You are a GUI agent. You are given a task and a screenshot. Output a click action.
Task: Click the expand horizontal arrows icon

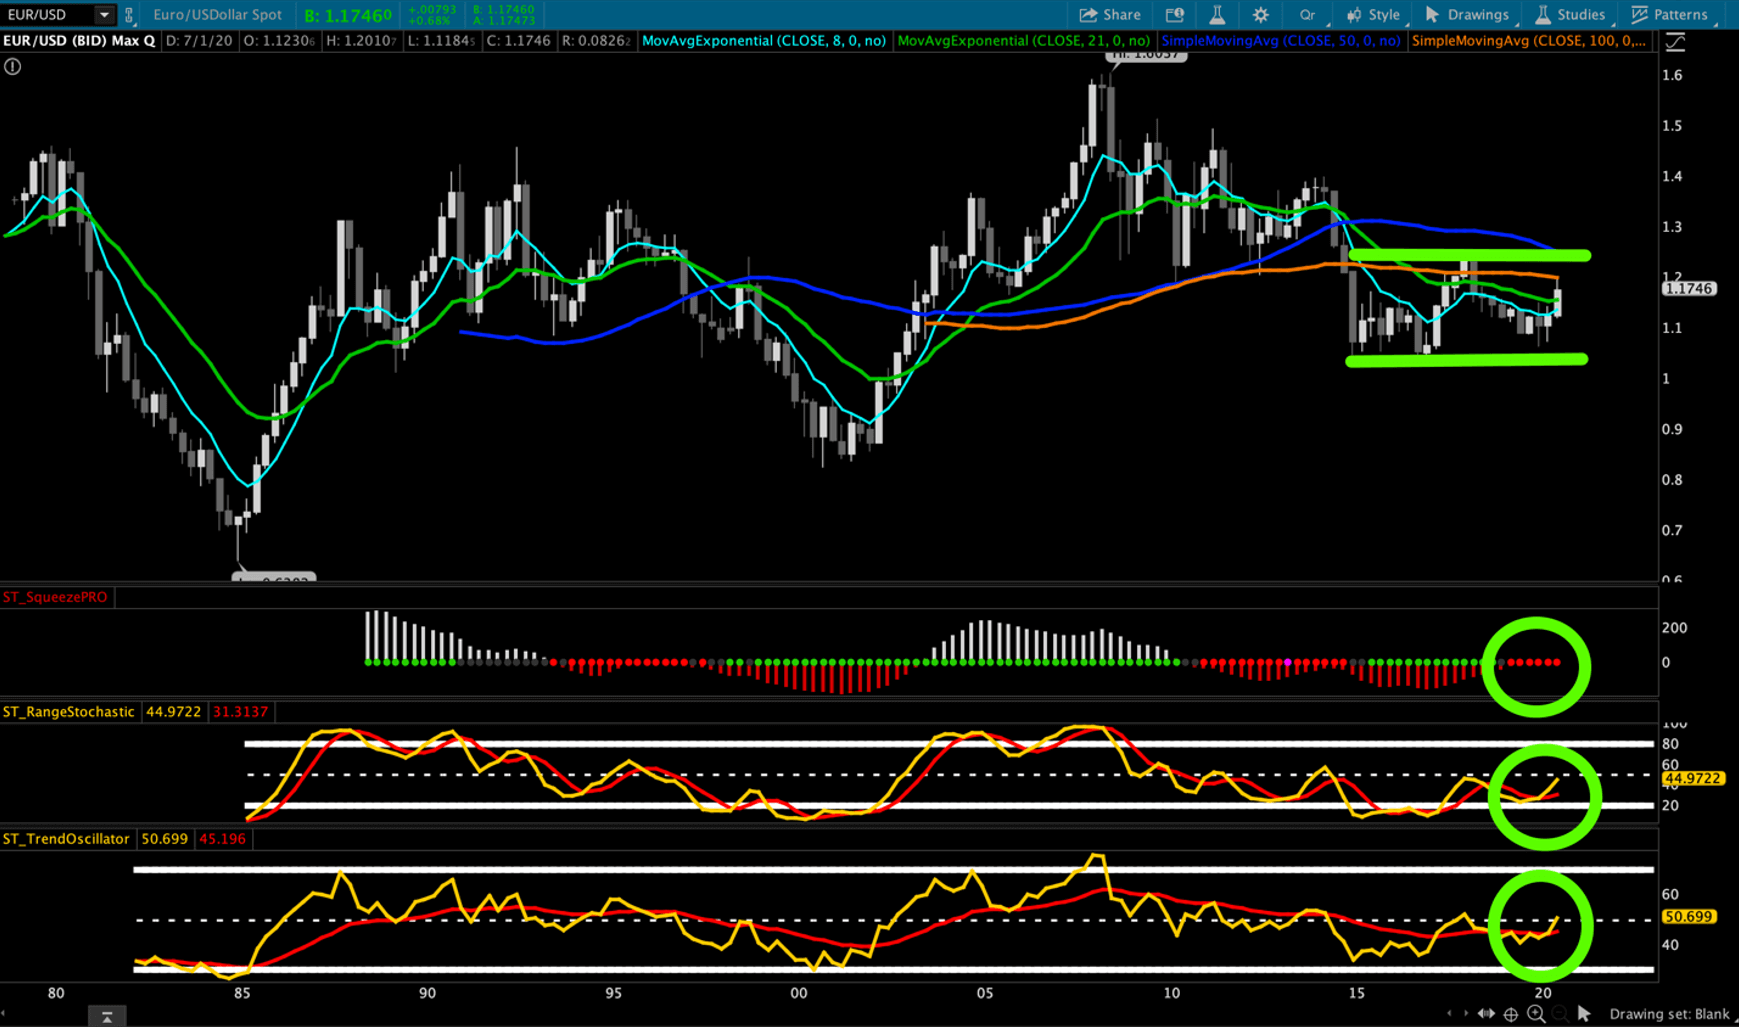click(1486, 1014)
